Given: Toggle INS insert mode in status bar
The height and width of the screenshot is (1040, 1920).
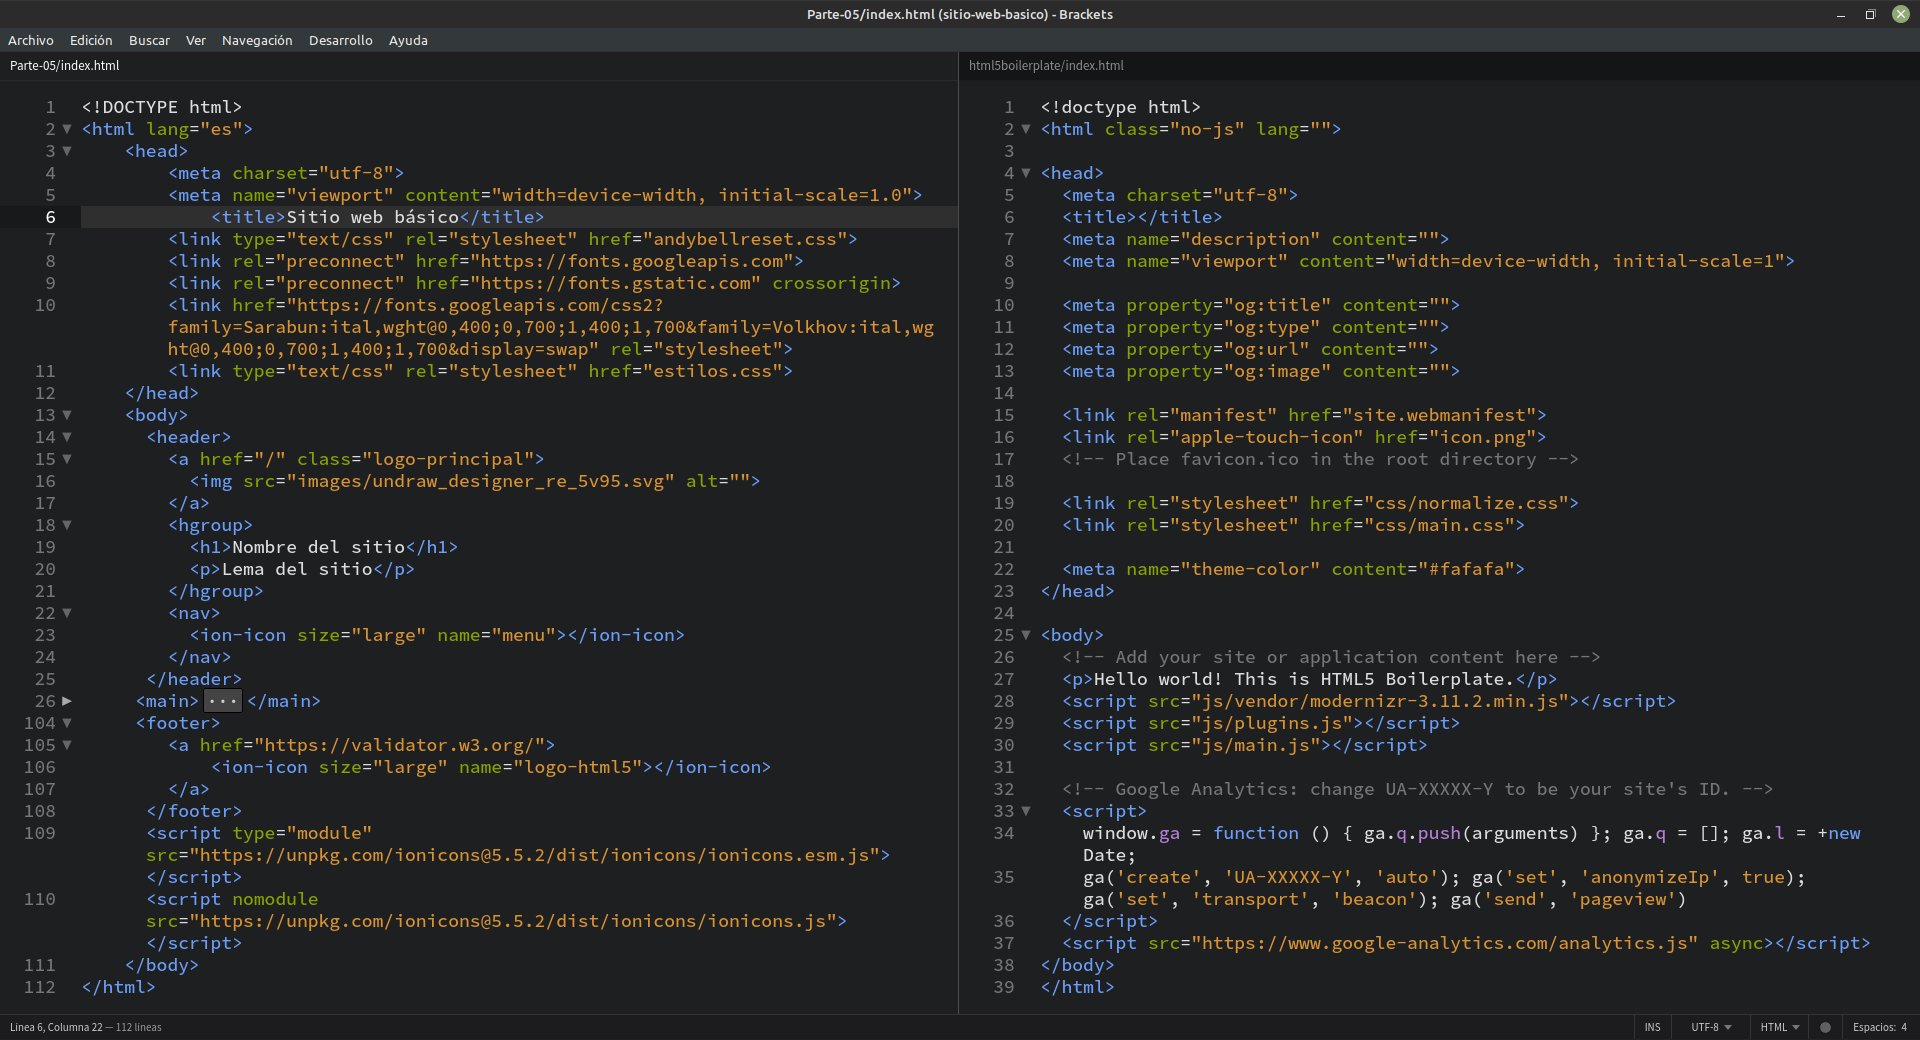Looking at the screenshot, I should coord(1652,1027).
